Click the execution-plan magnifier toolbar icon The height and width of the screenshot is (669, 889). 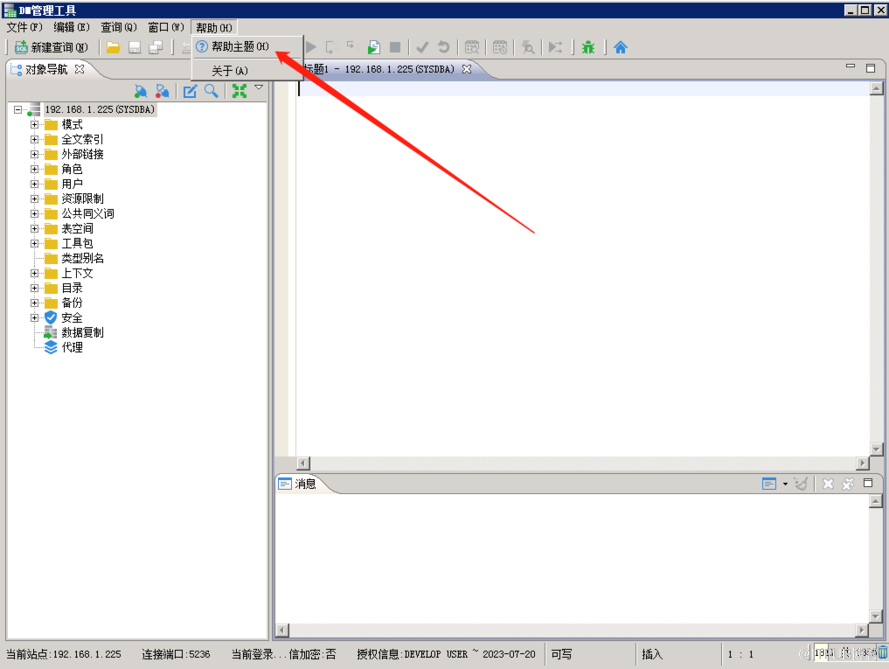click(x=528, y=48)
